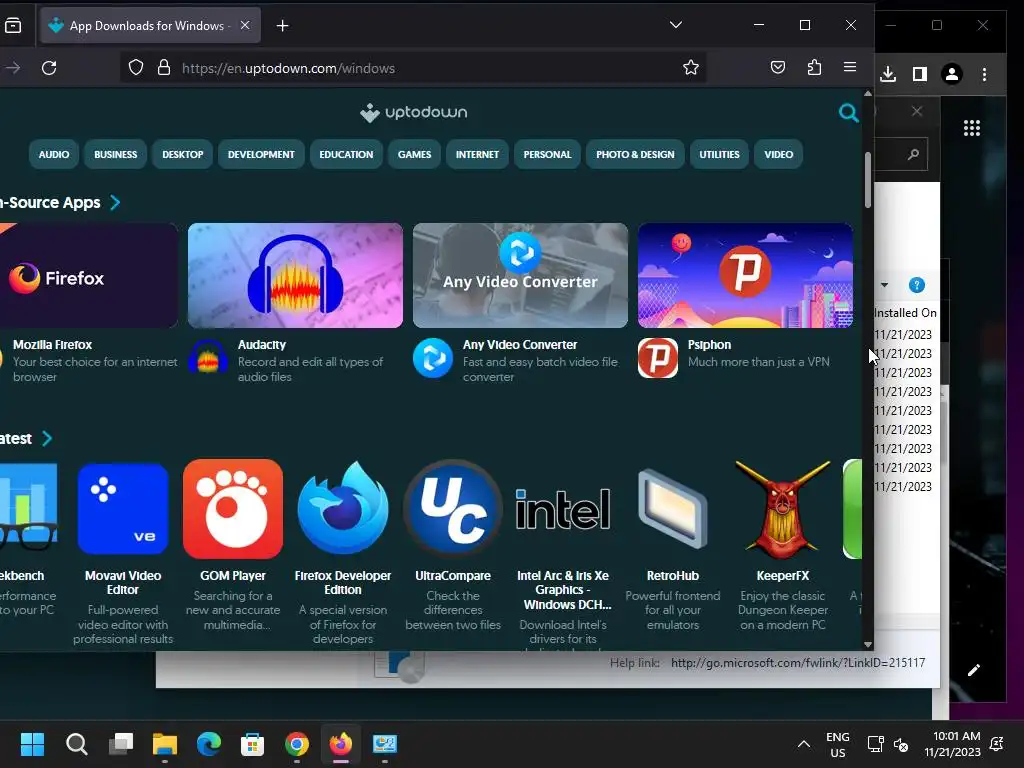Open the Mozilla Firefox title link

(52, 345)
